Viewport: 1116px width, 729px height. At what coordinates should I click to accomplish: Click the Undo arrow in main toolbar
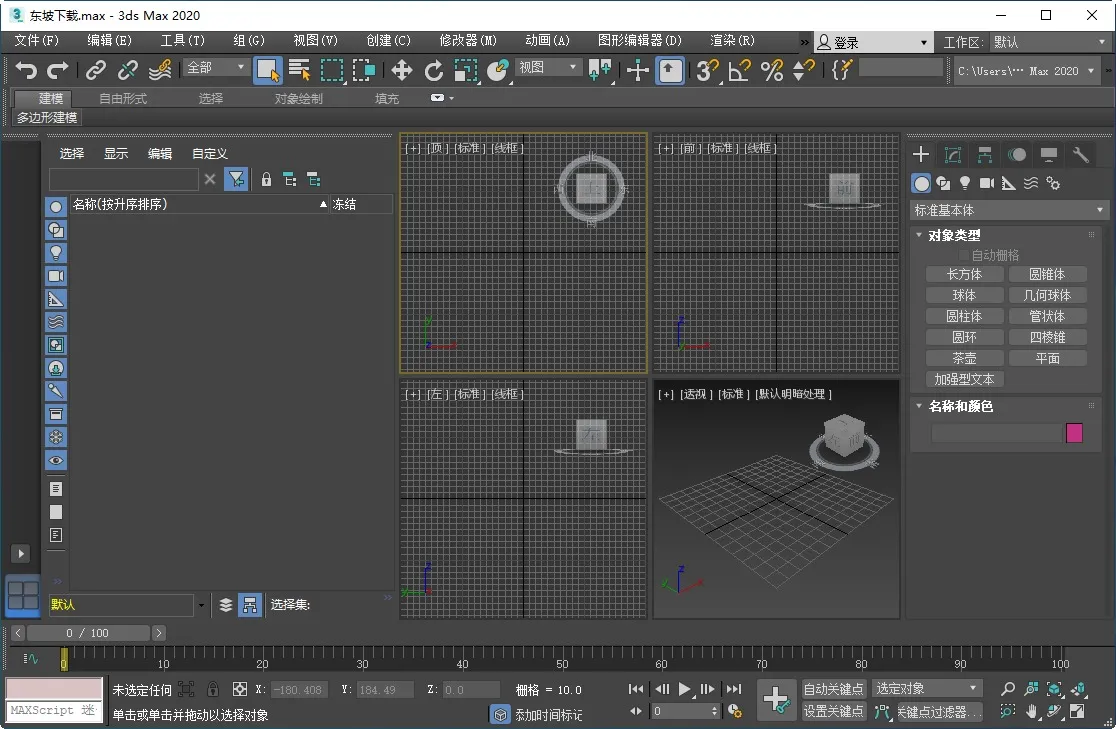(26, 70)
